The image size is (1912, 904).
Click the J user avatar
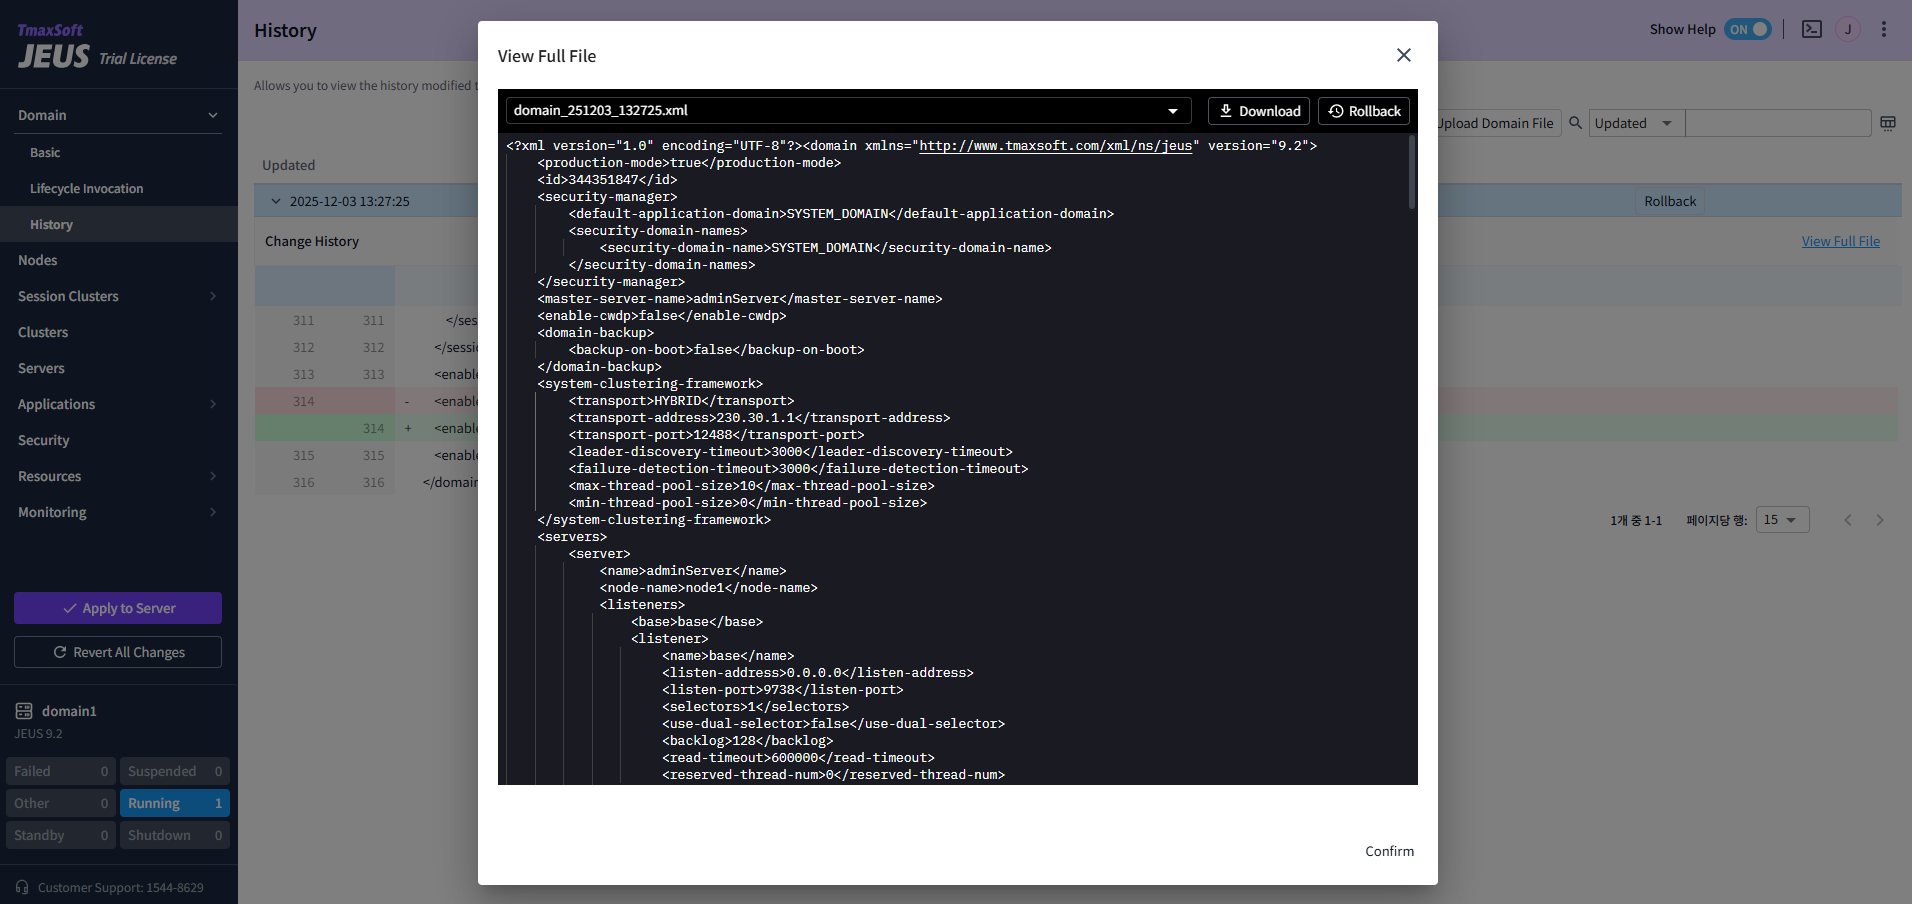tap(1849, 29)
